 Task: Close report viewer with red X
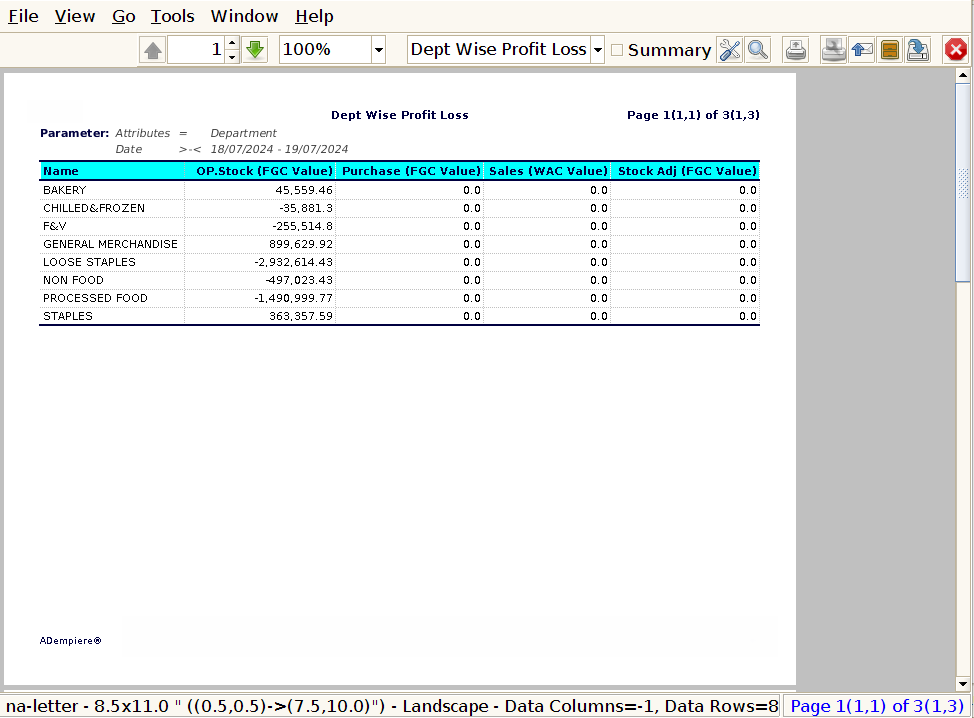pyautogui.click(x=955, y=50)
